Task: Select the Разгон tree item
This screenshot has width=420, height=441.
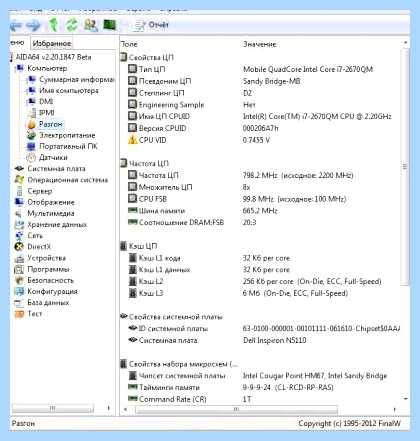Action: (x=50, y=124)
